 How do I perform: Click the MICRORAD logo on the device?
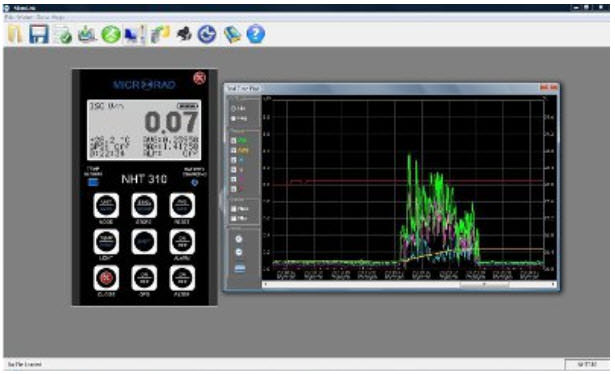[144, 85]
